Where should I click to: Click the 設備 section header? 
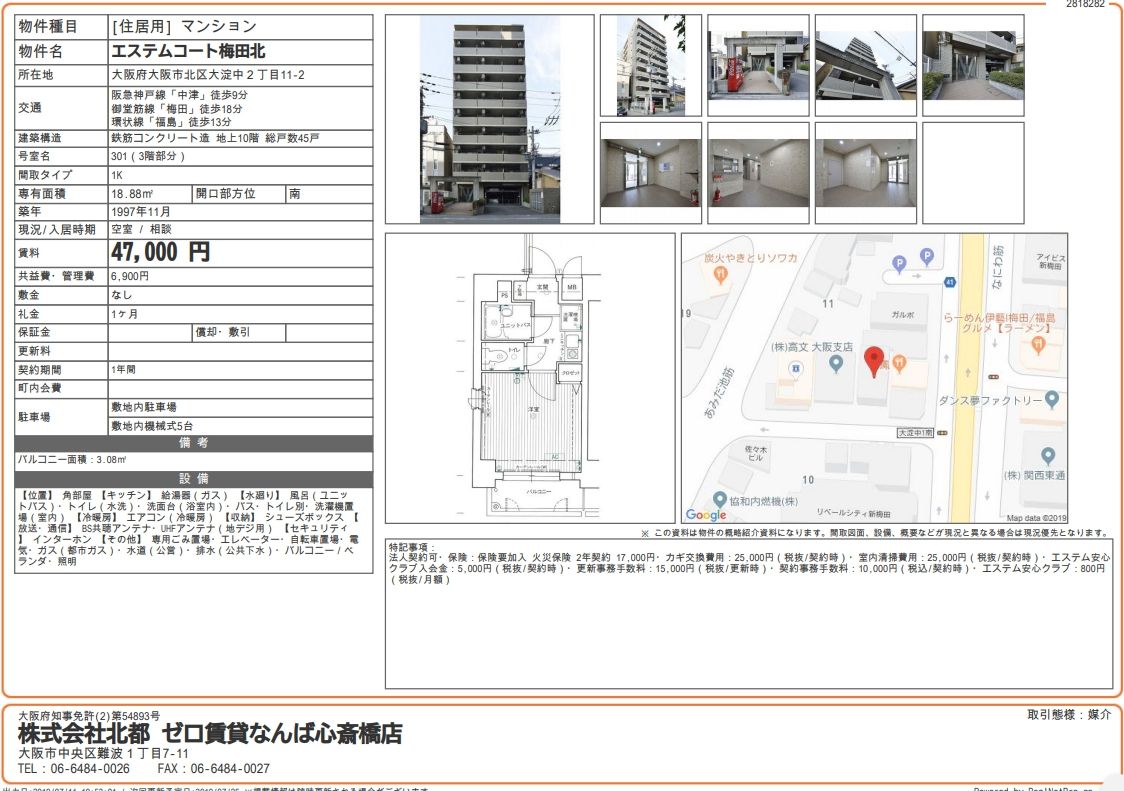[x=194, y=478]
